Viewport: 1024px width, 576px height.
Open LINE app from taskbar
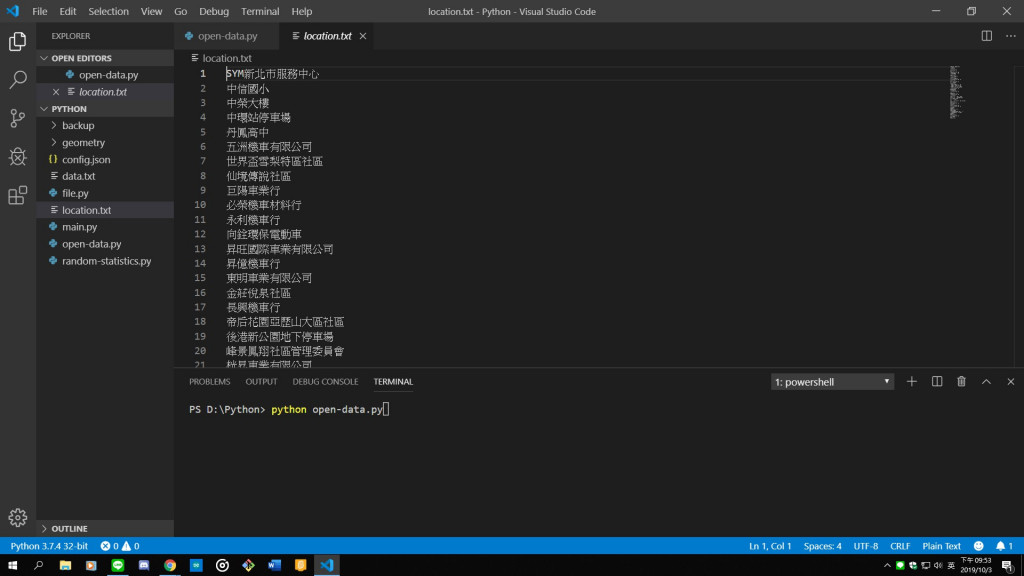pos(118,566)
